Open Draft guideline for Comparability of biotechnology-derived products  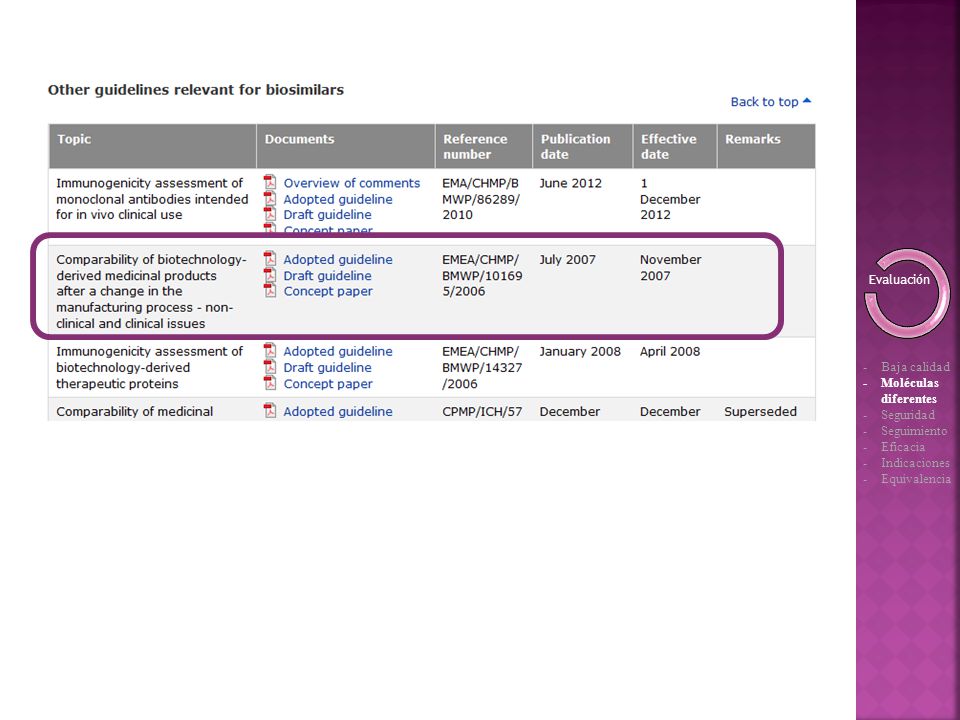pyautogui.click(x=328, y=276)
